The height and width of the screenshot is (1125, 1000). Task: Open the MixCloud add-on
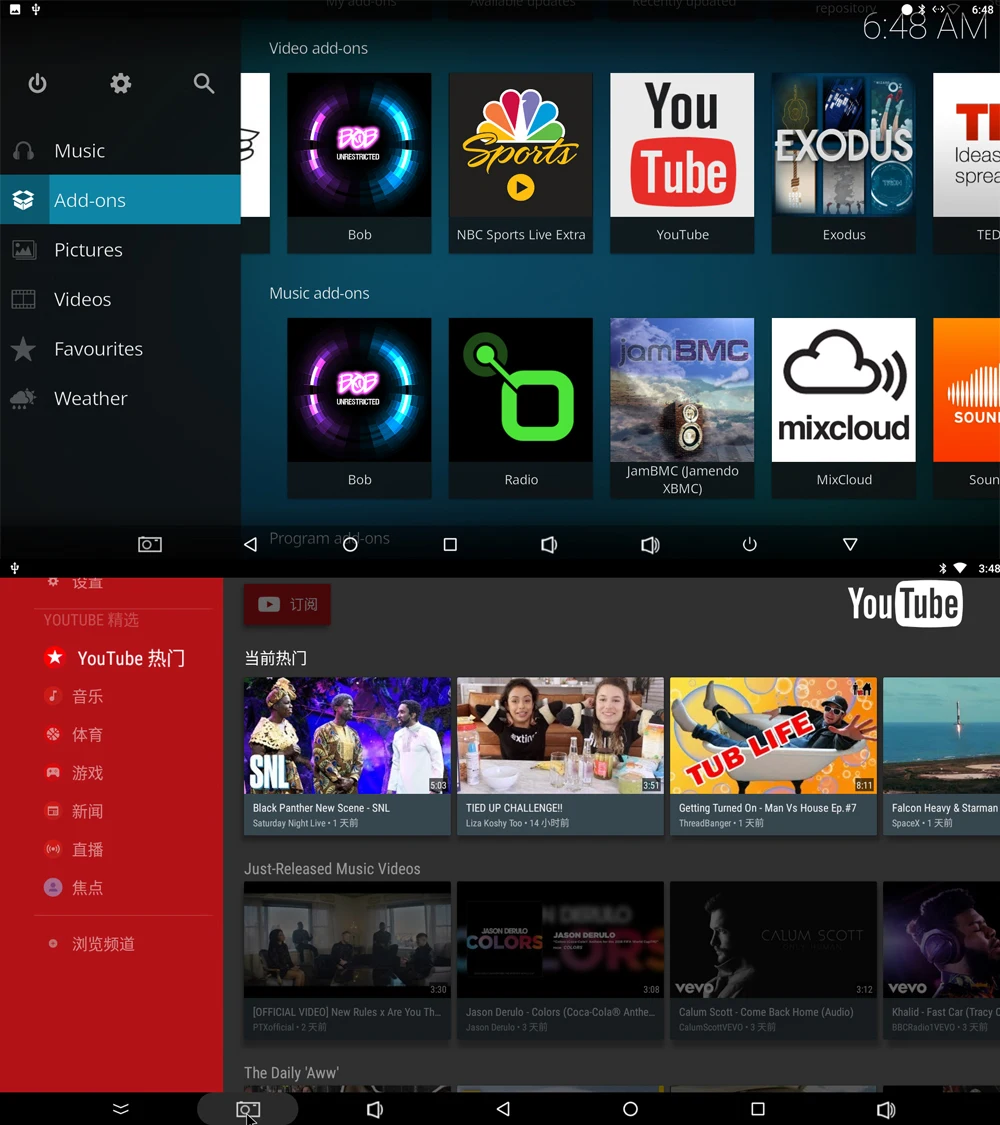tap(844, 408)
